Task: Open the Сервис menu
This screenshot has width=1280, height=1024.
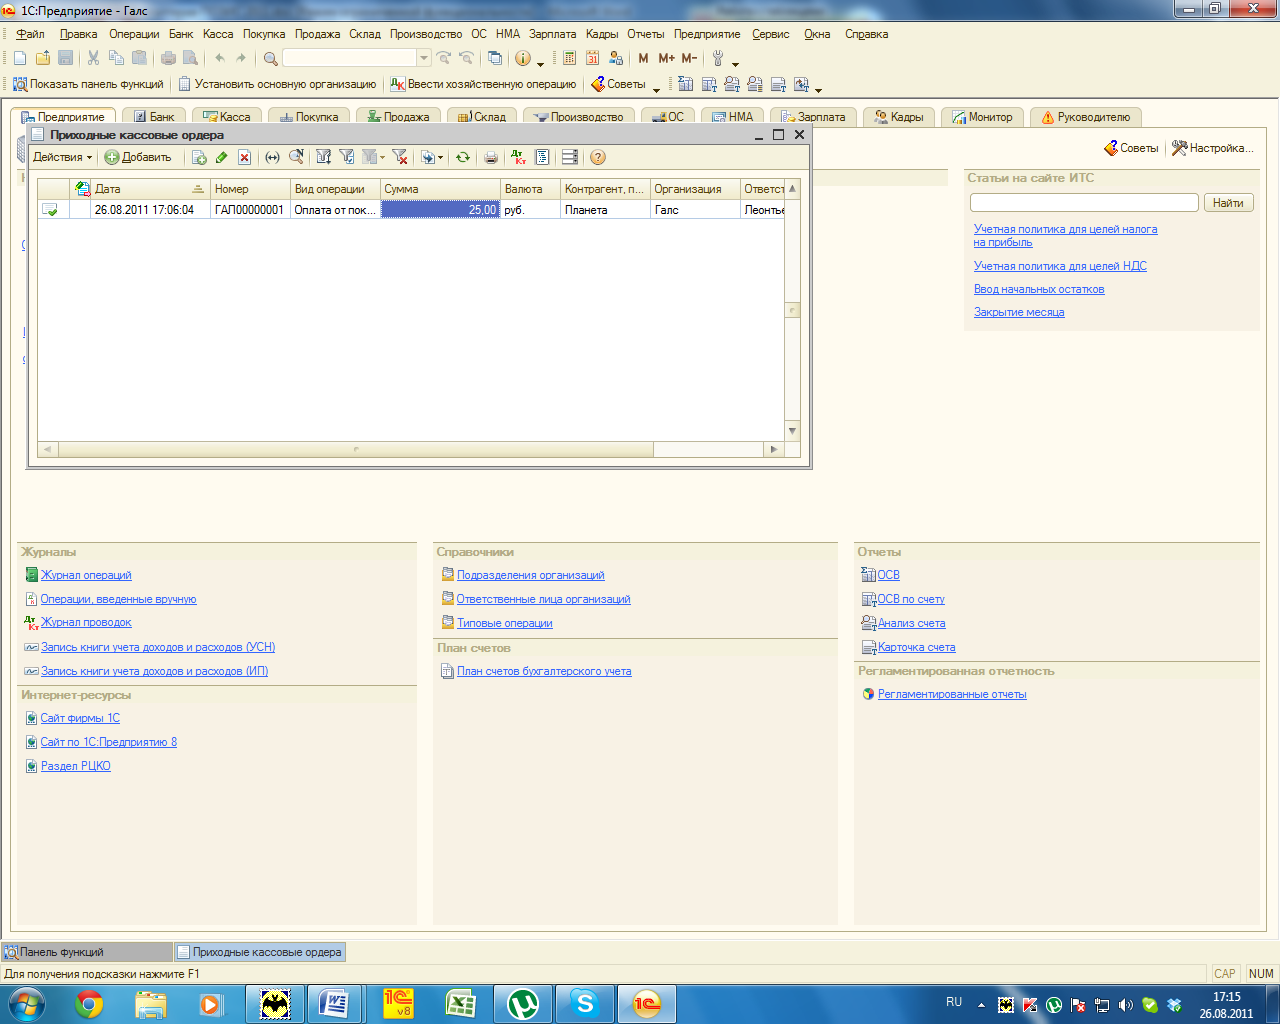Action: click(x=771, y=34)
